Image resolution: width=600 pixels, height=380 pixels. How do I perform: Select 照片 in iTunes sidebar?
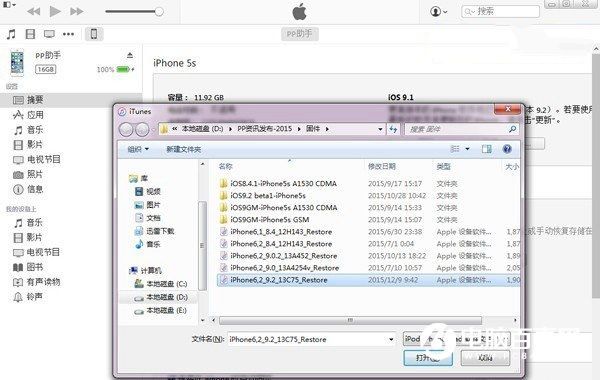coord(35,175)
